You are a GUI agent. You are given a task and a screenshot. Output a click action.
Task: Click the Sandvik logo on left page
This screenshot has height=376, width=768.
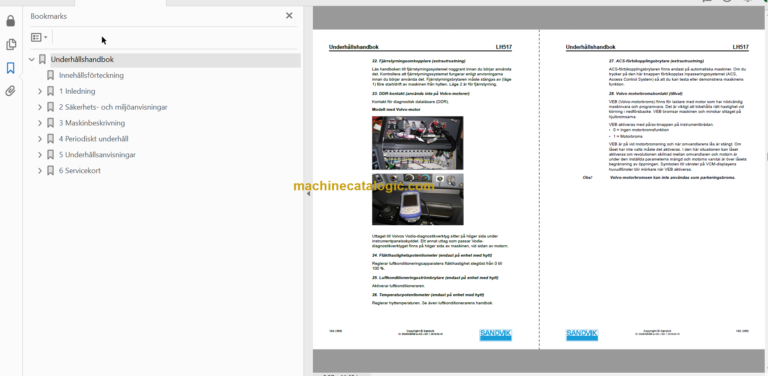[495, 335]
